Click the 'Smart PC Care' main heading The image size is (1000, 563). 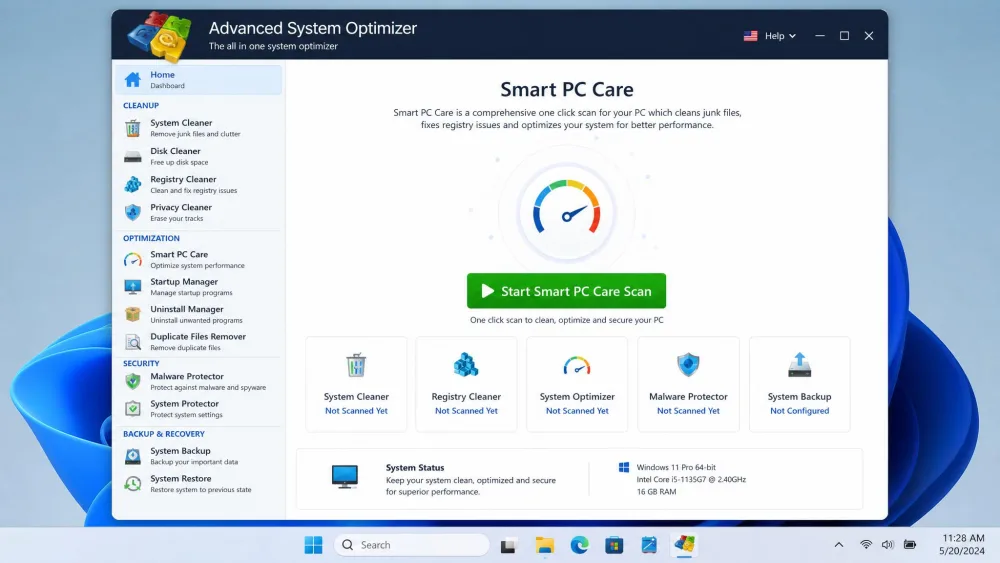tap(566, 89)
